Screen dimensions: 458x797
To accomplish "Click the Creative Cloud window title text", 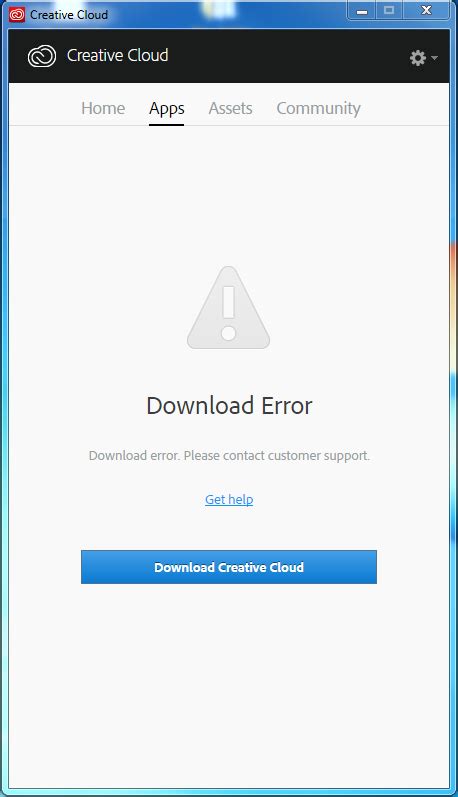I will pyautogui.click(x=69, y=15).
